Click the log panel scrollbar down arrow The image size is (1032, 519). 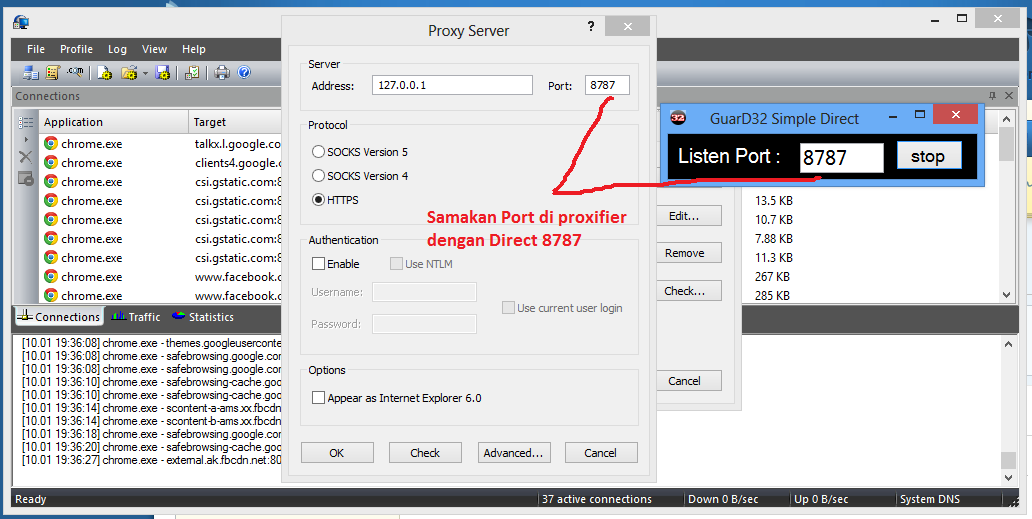pos(1008,477)
